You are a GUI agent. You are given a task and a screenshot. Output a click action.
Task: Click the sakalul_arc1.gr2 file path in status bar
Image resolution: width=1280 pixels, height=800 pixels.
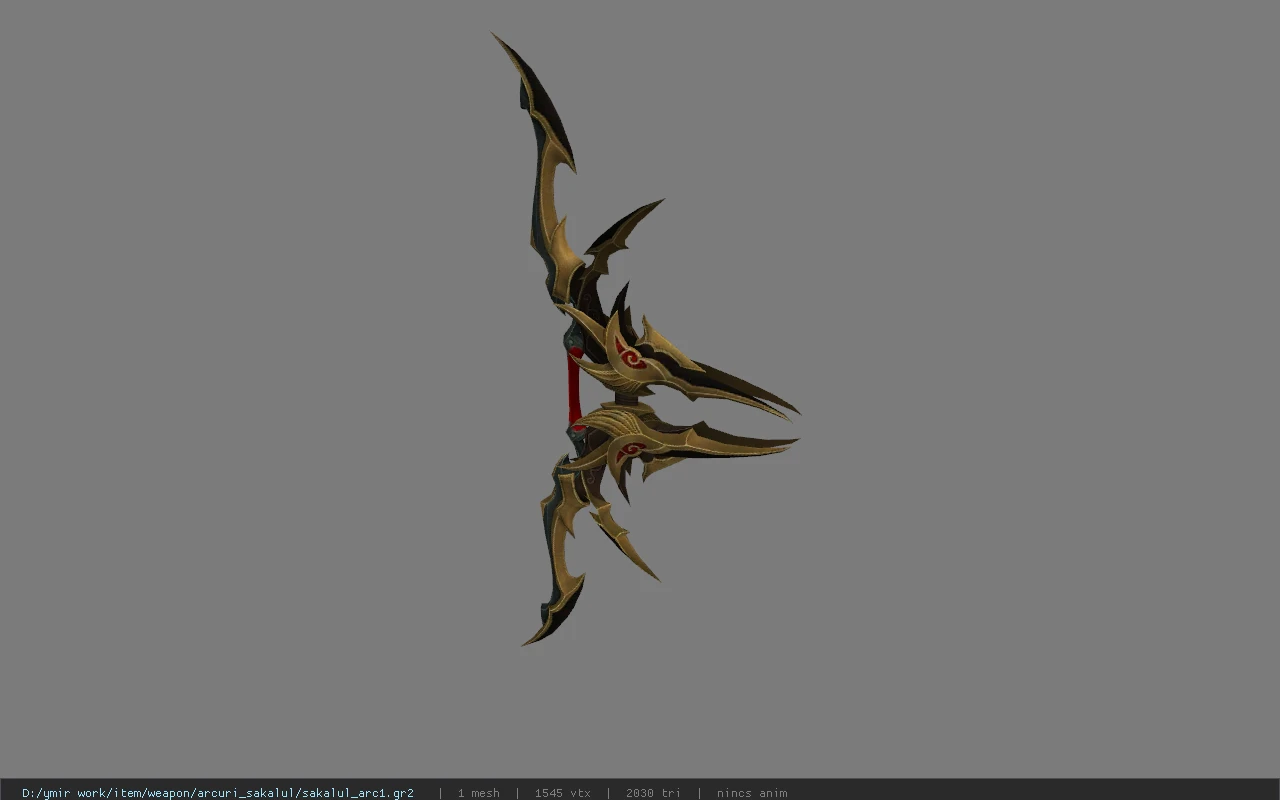[218, 793]
